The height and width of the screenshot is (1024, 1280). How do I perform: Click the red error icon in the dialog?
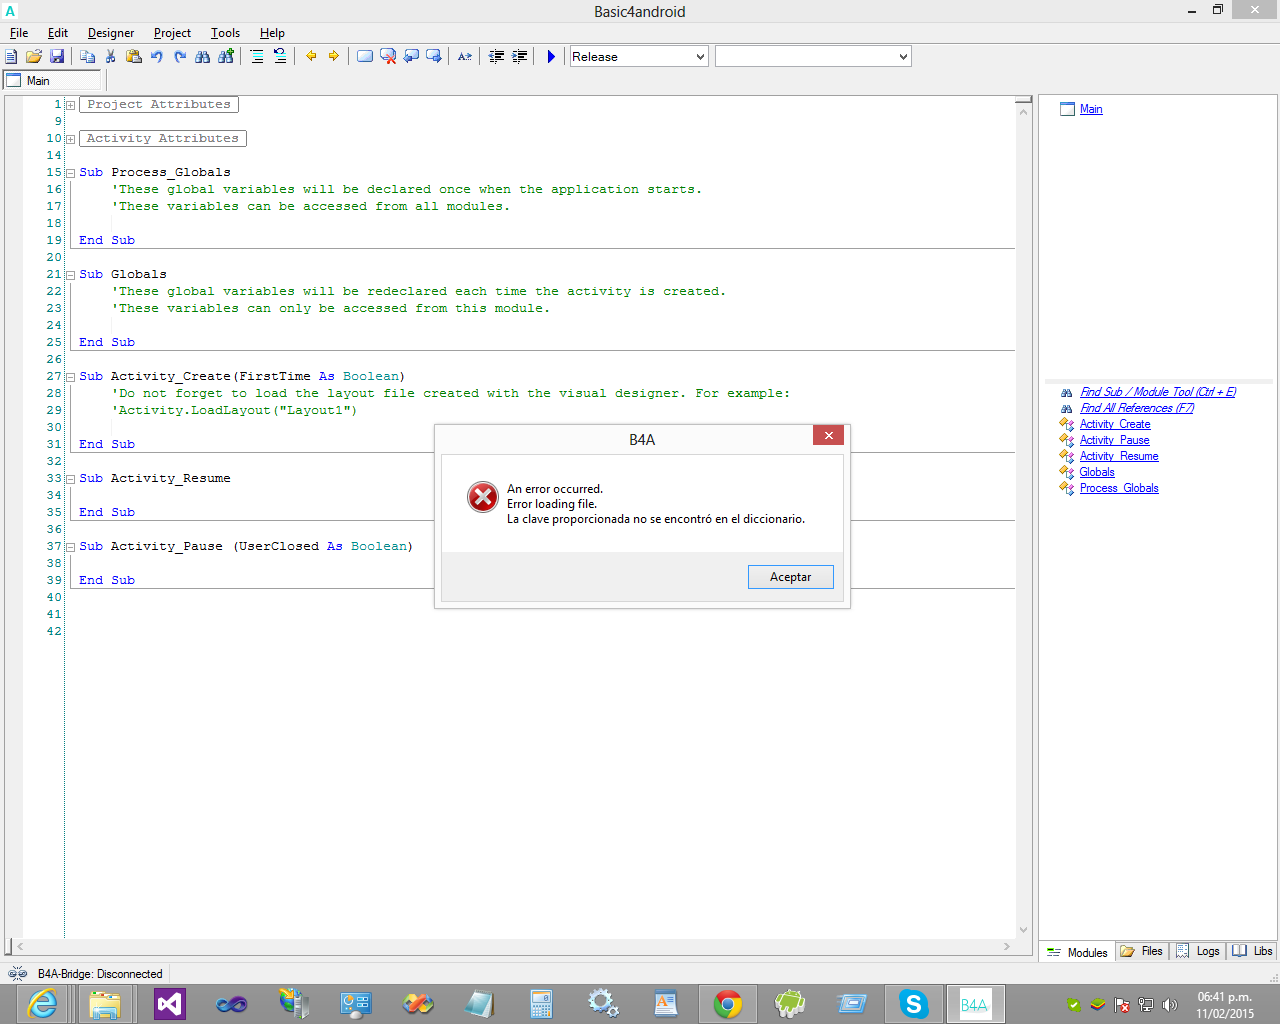[483, 496]
